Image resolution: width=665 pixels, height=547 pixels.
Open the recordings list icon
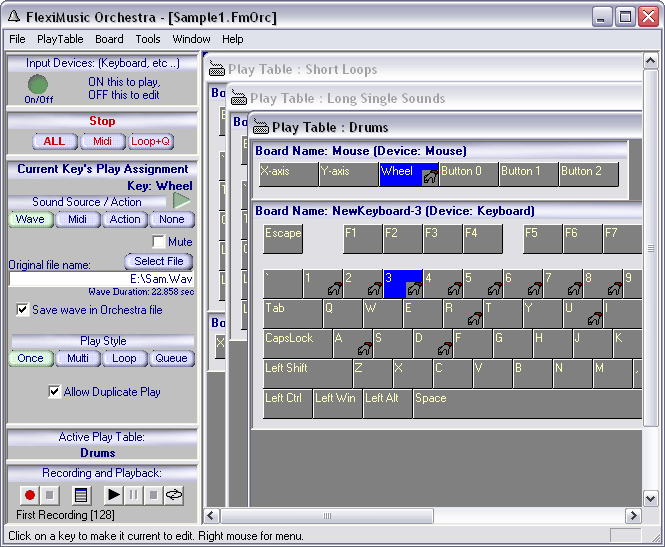tap(81, 495)
